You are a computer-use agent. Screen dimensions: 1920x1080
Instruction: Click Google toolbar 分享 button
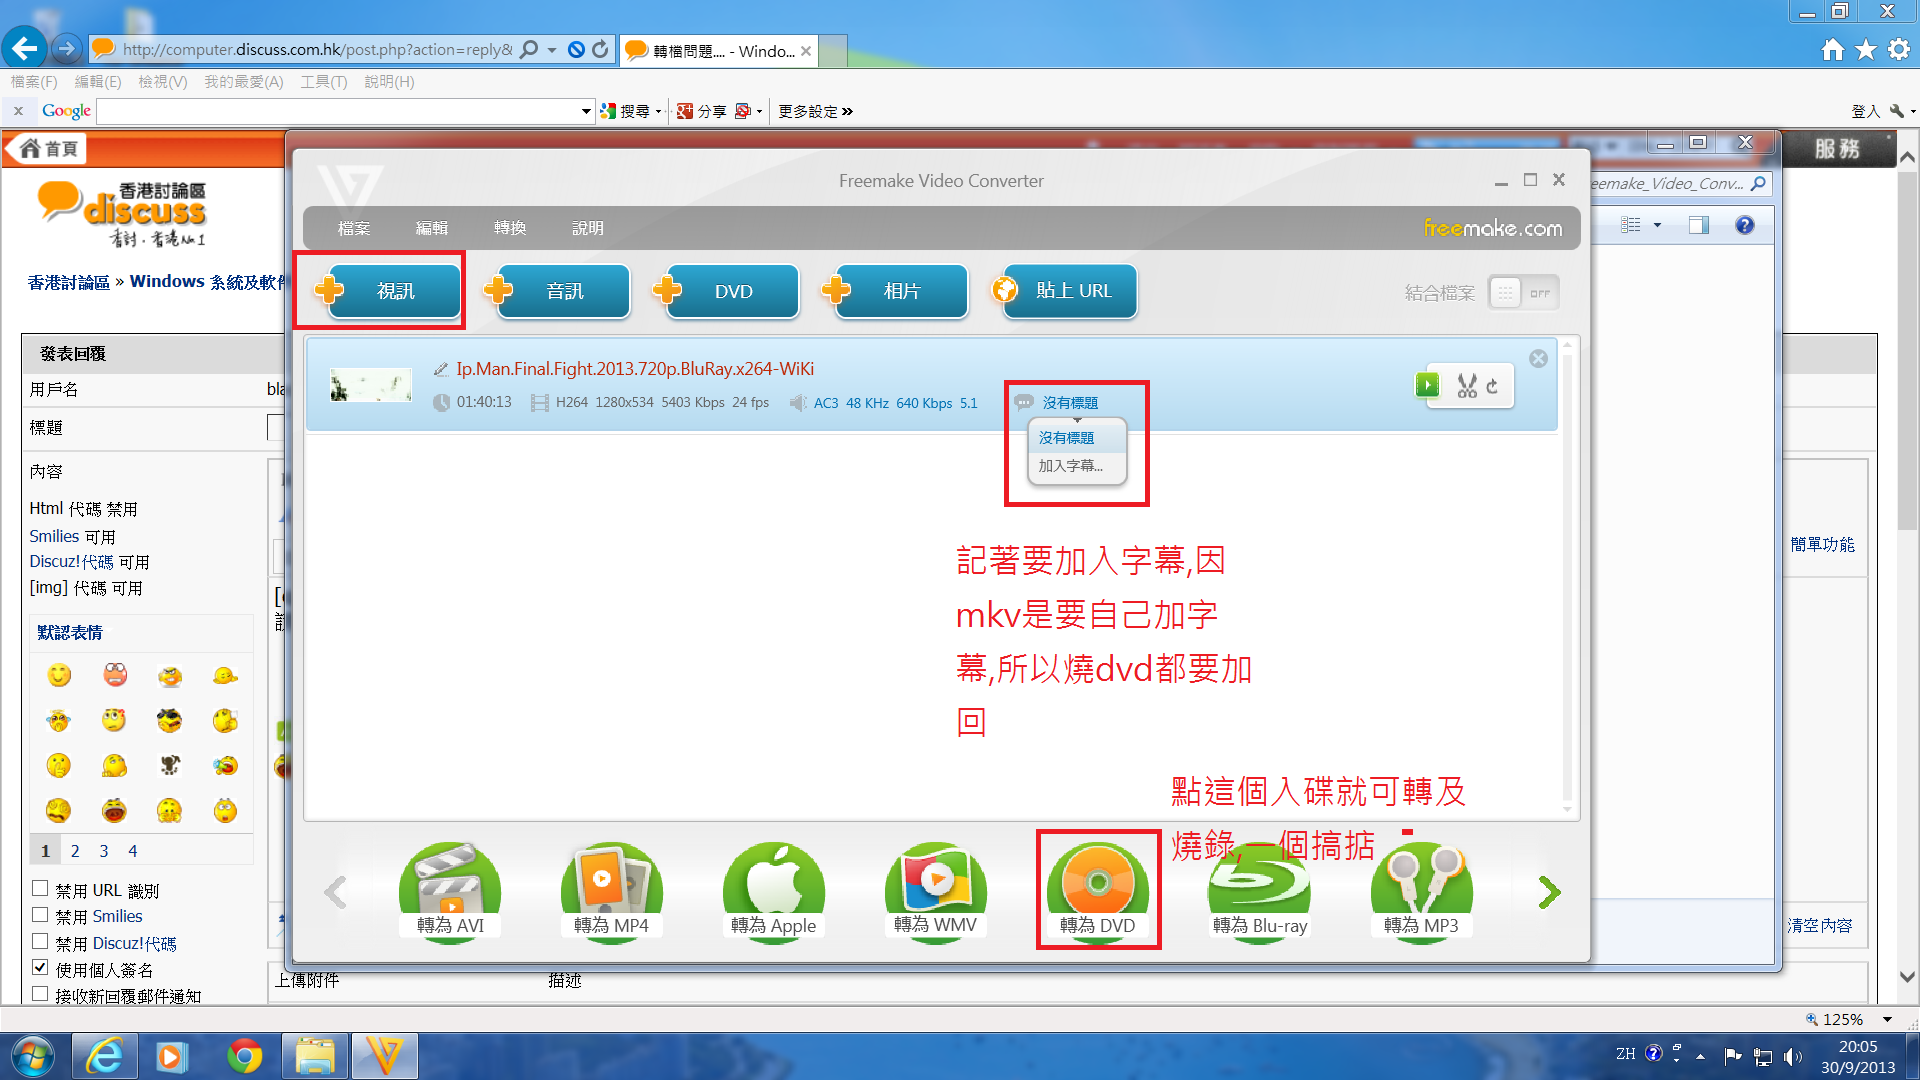[x=701, y=111]
